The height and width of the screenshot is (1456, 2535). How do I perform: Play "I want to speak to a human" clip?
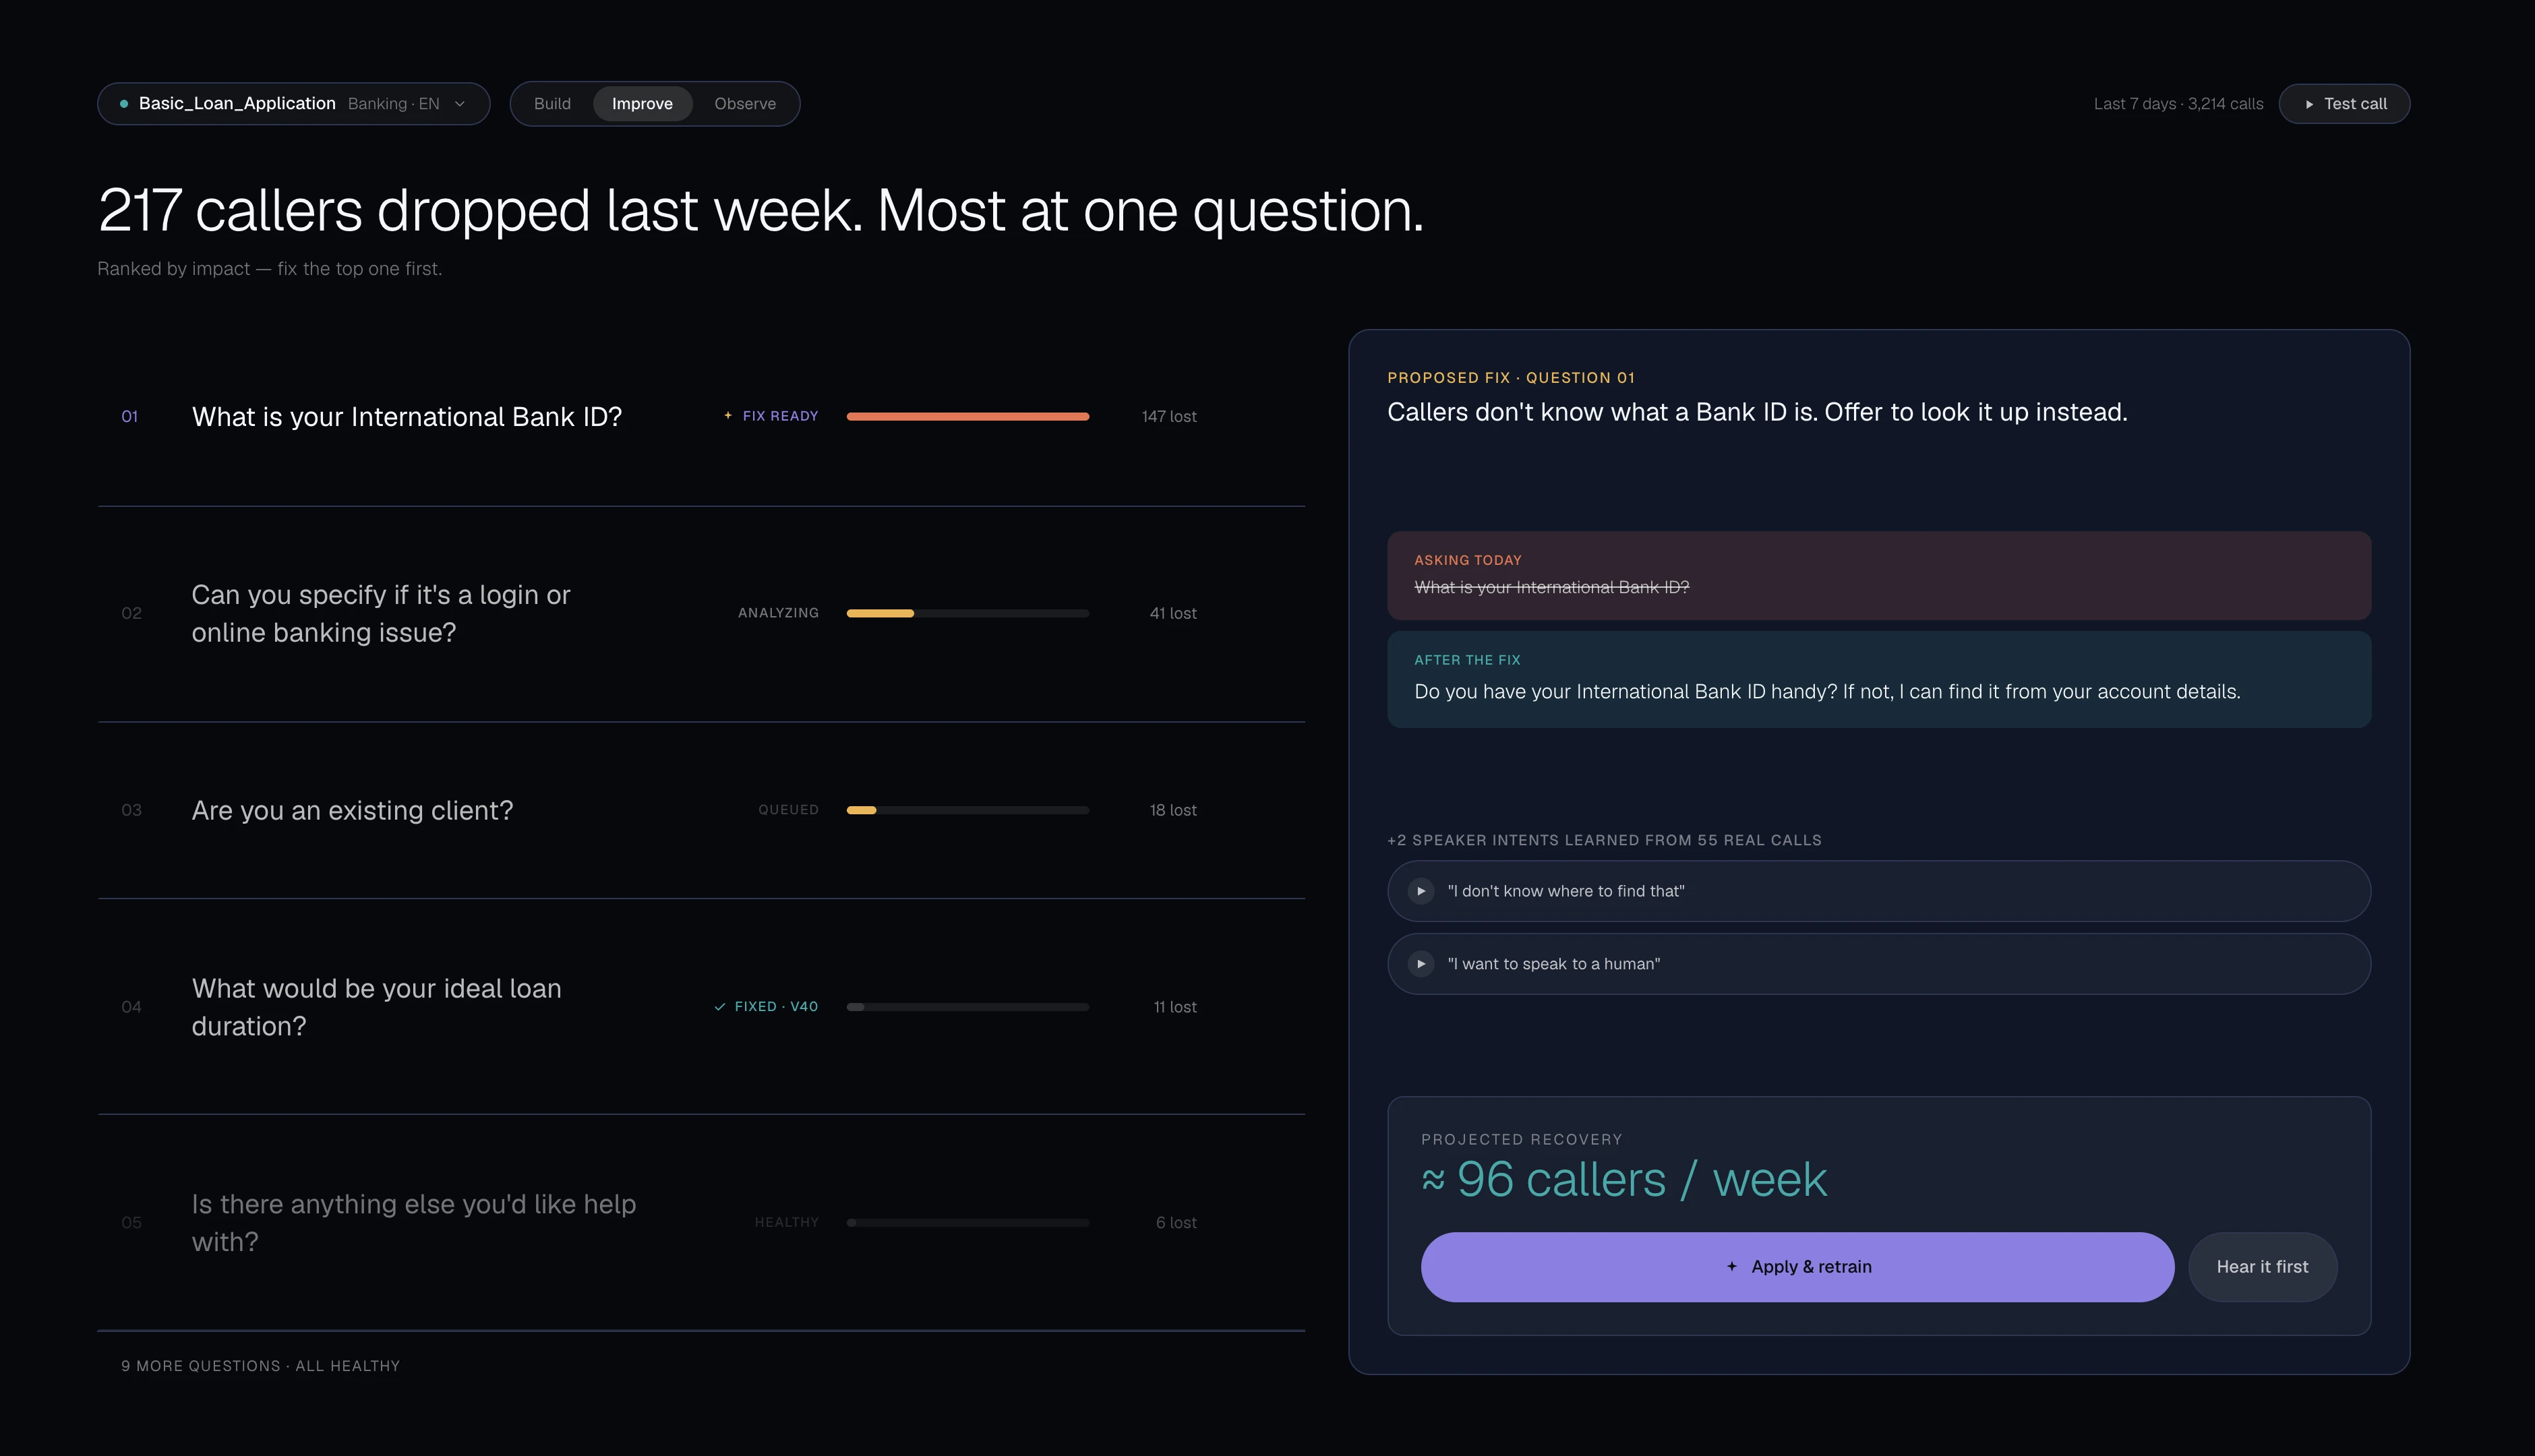coord(1421,964)
